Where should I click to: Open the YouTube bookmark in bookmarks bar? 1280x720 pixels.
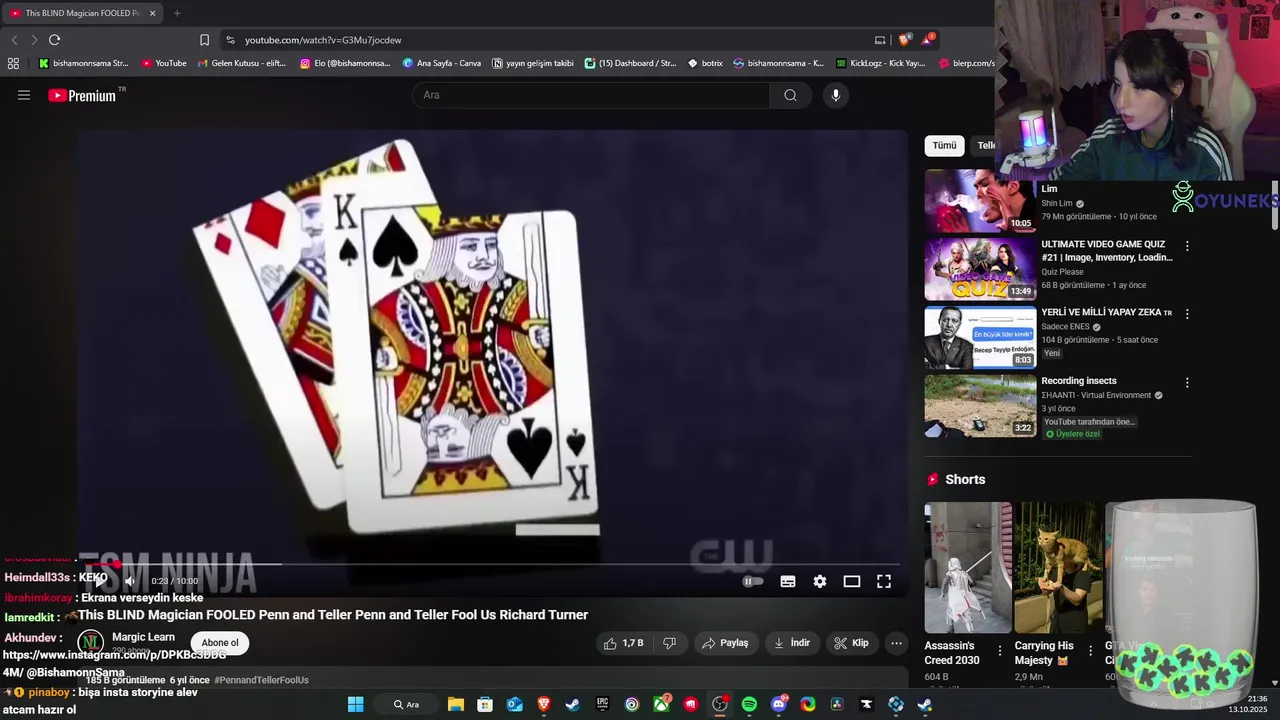tap(164, 63)
